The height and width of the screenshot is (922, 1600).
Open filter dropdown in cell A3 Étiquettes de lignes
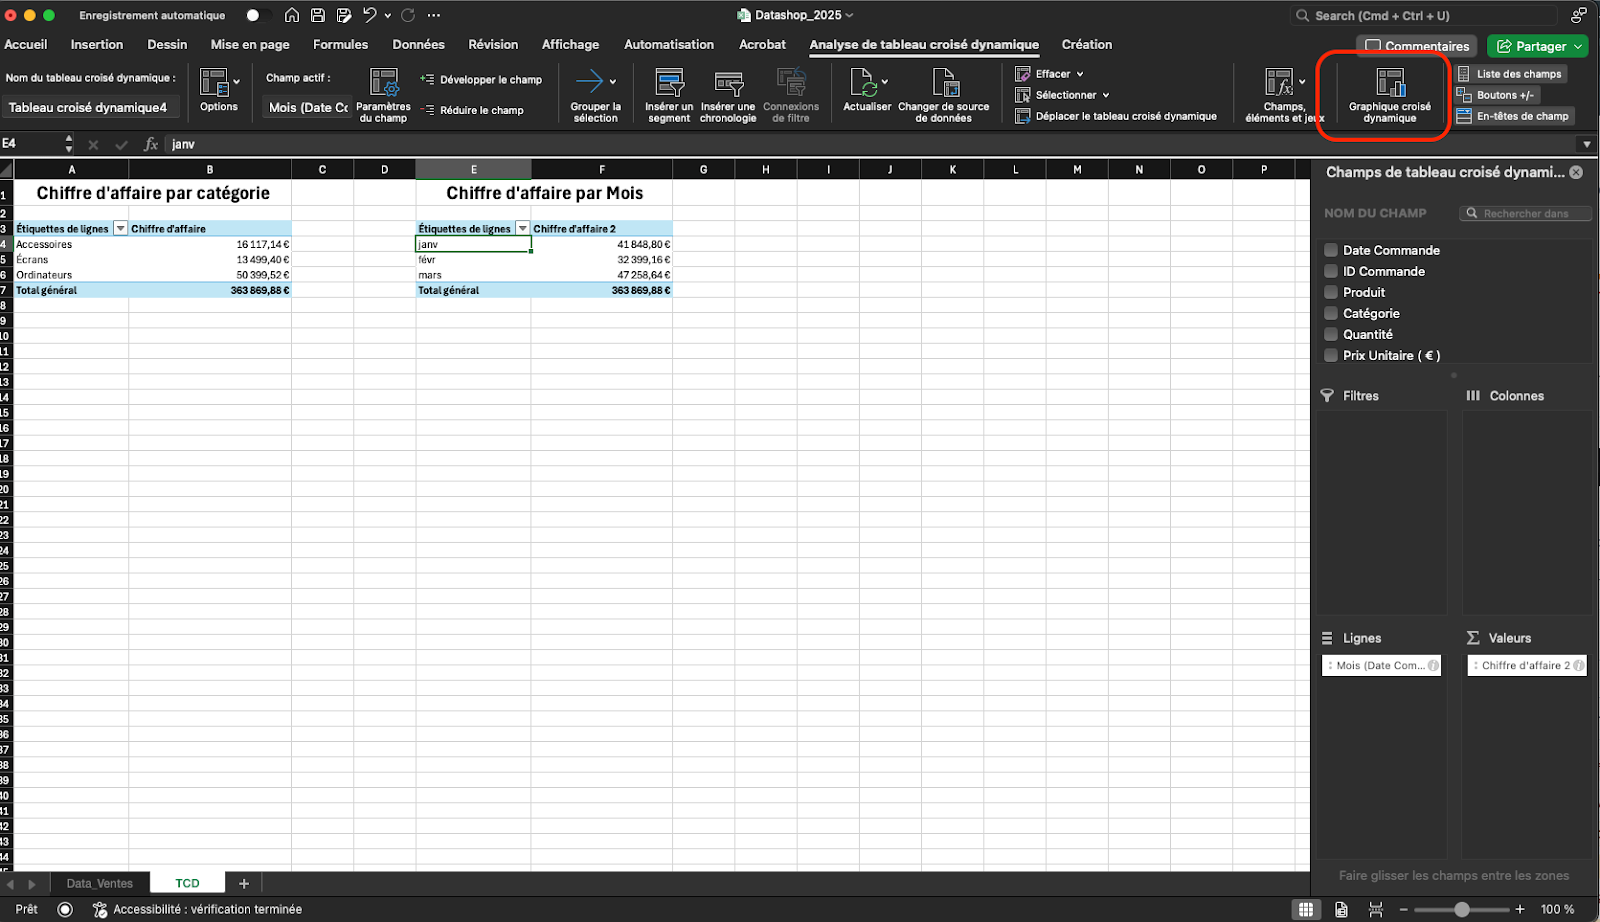(121, 229)
